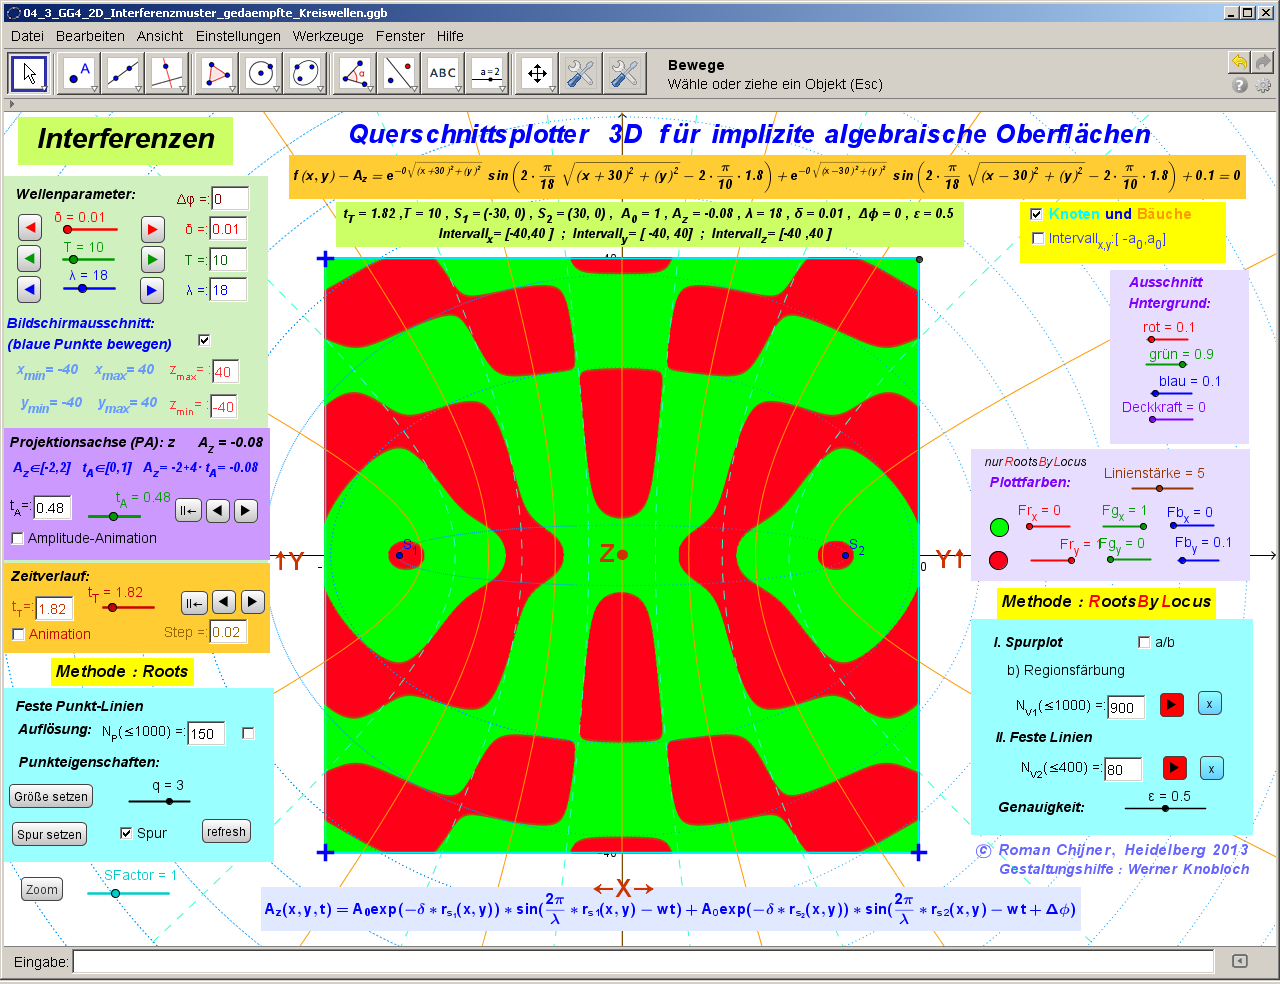Viewport: 1280px width, 984px height.
Task: Select the Move tool
Action: tap(28, 73)
